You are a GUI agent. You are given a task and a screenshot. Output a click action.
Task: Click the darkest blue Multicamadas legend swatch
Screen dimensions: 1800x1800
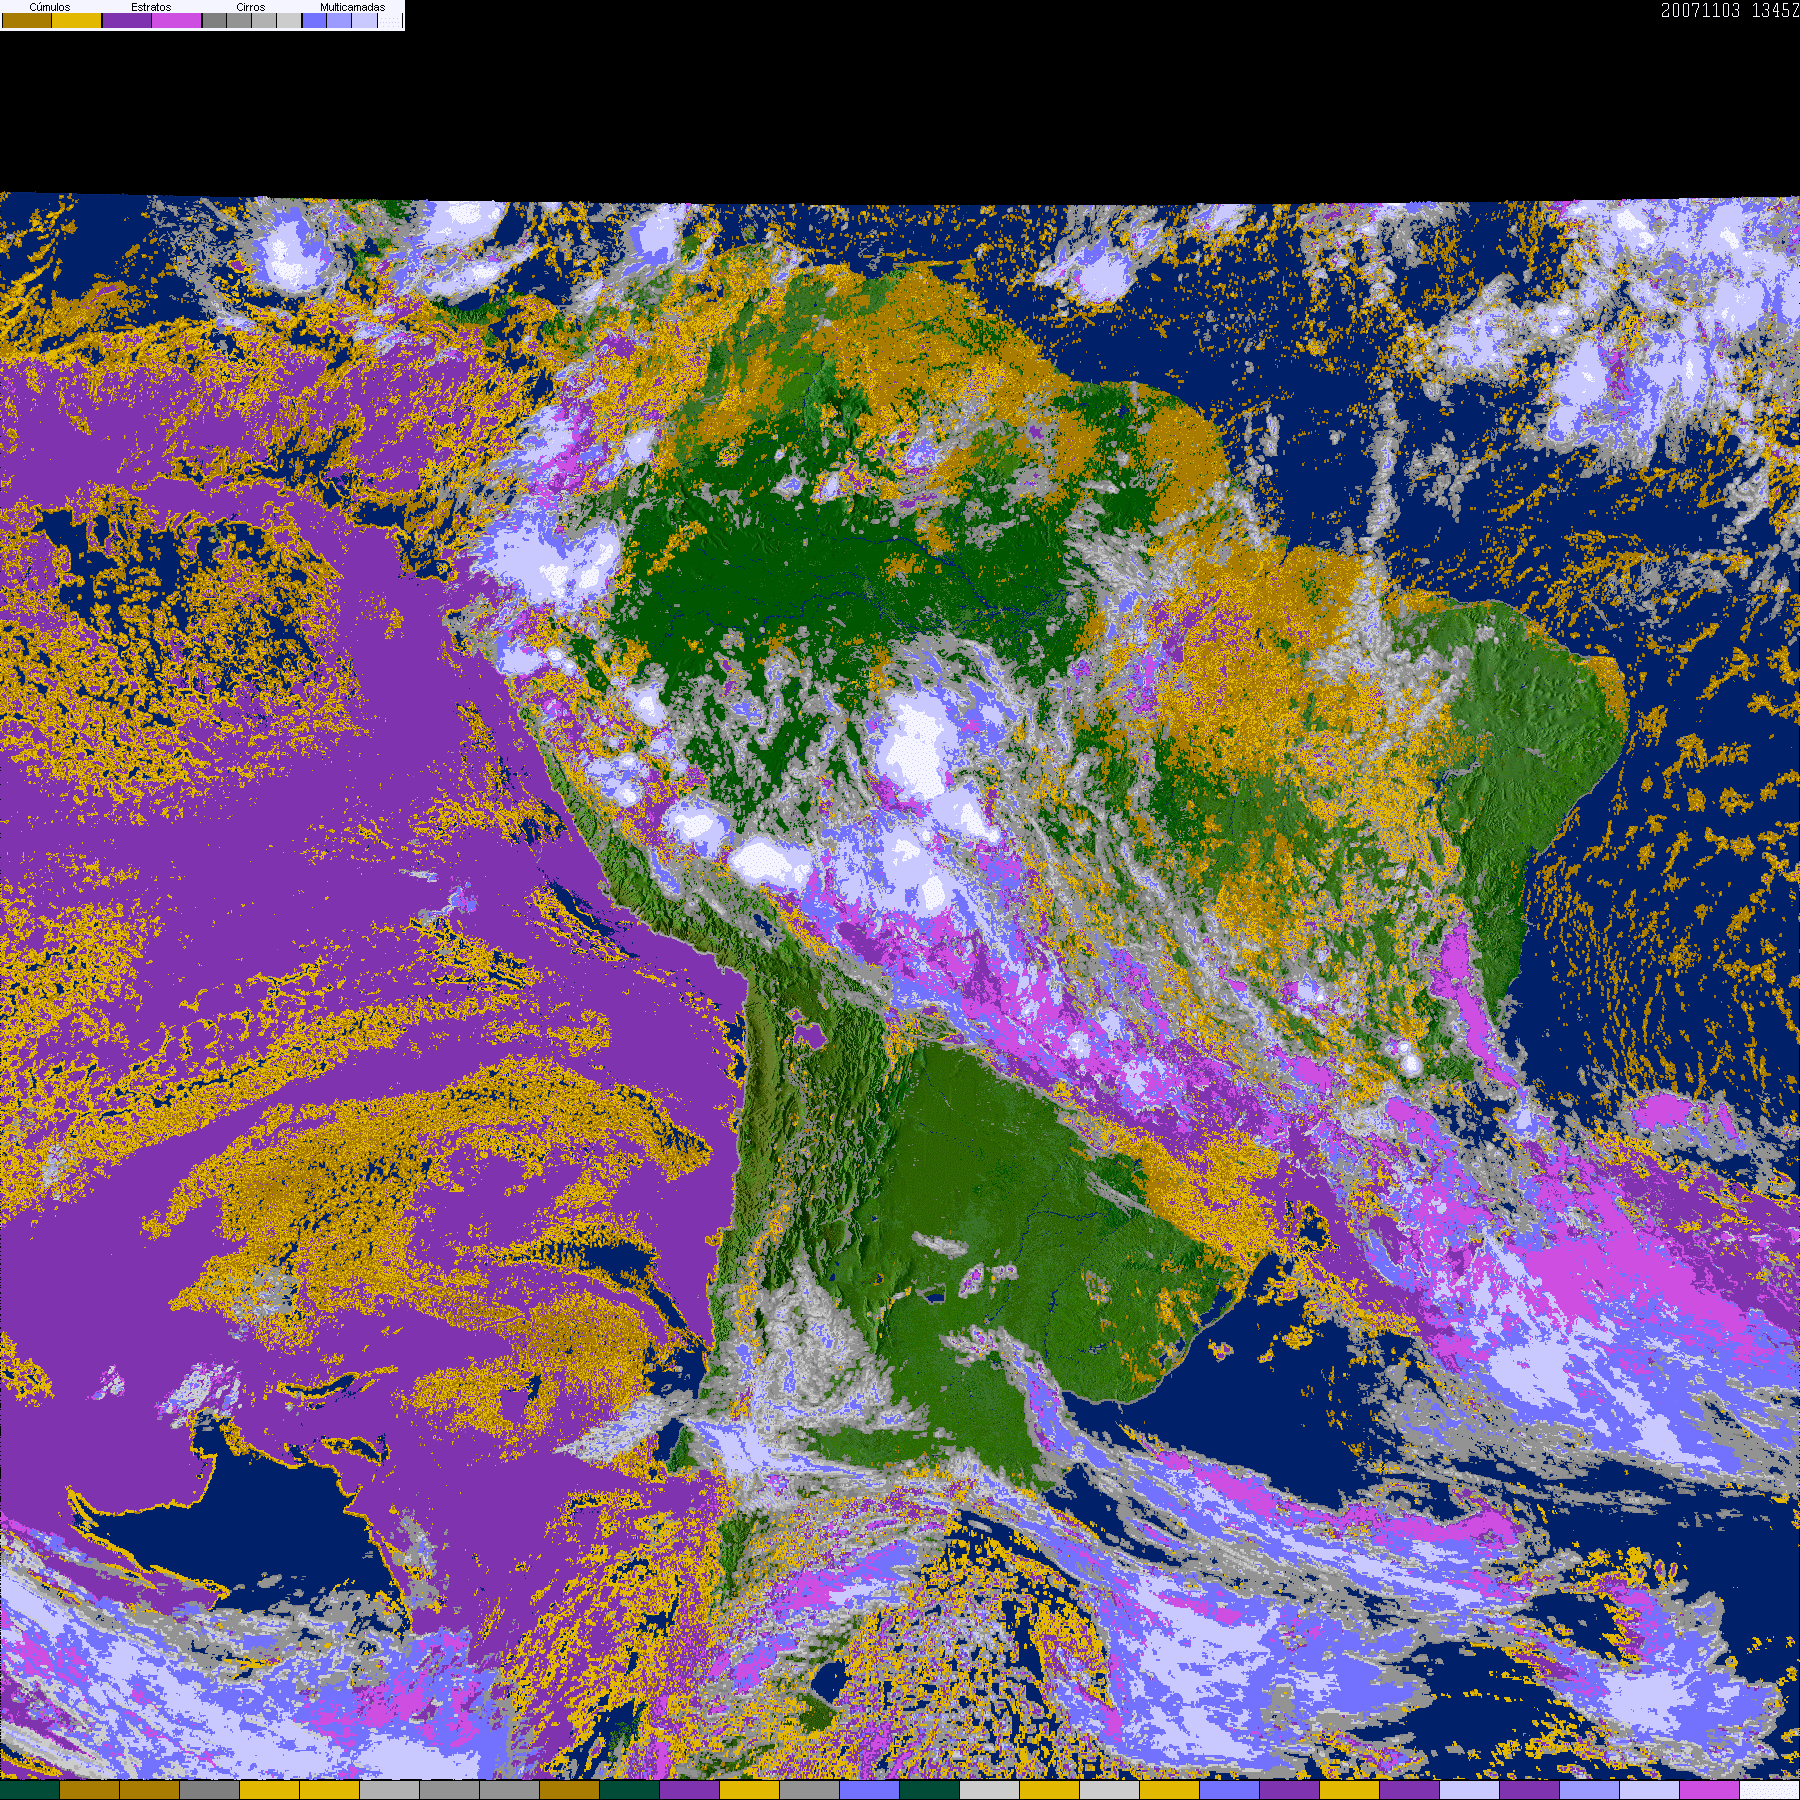315,21
